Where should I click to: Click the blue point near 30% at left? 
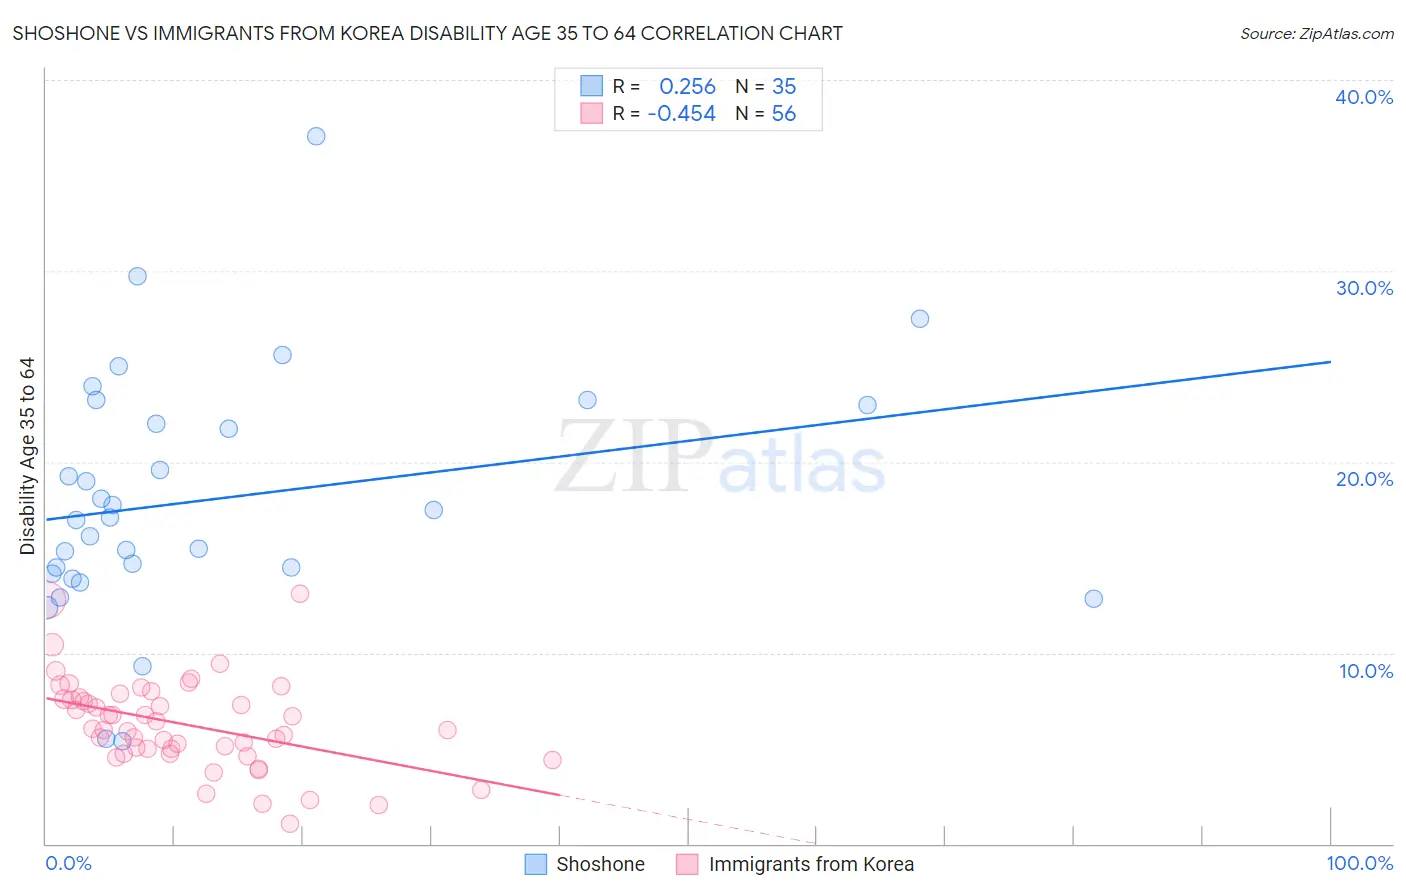[x=138, y=276]
